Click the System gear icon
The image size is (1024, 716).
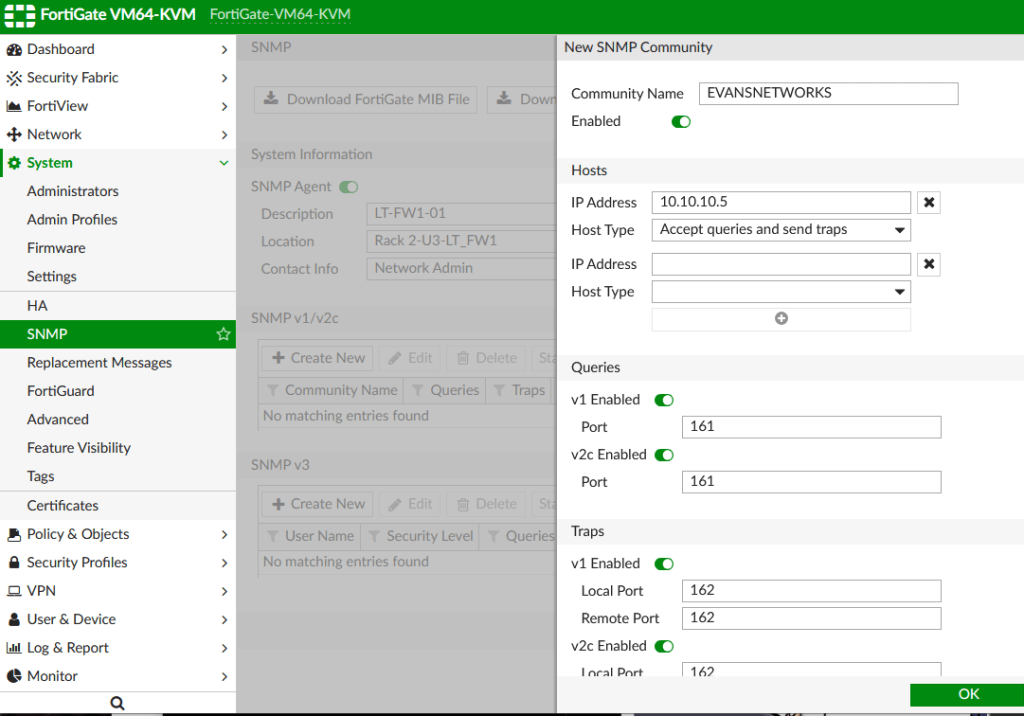click(x=14, y=163)
